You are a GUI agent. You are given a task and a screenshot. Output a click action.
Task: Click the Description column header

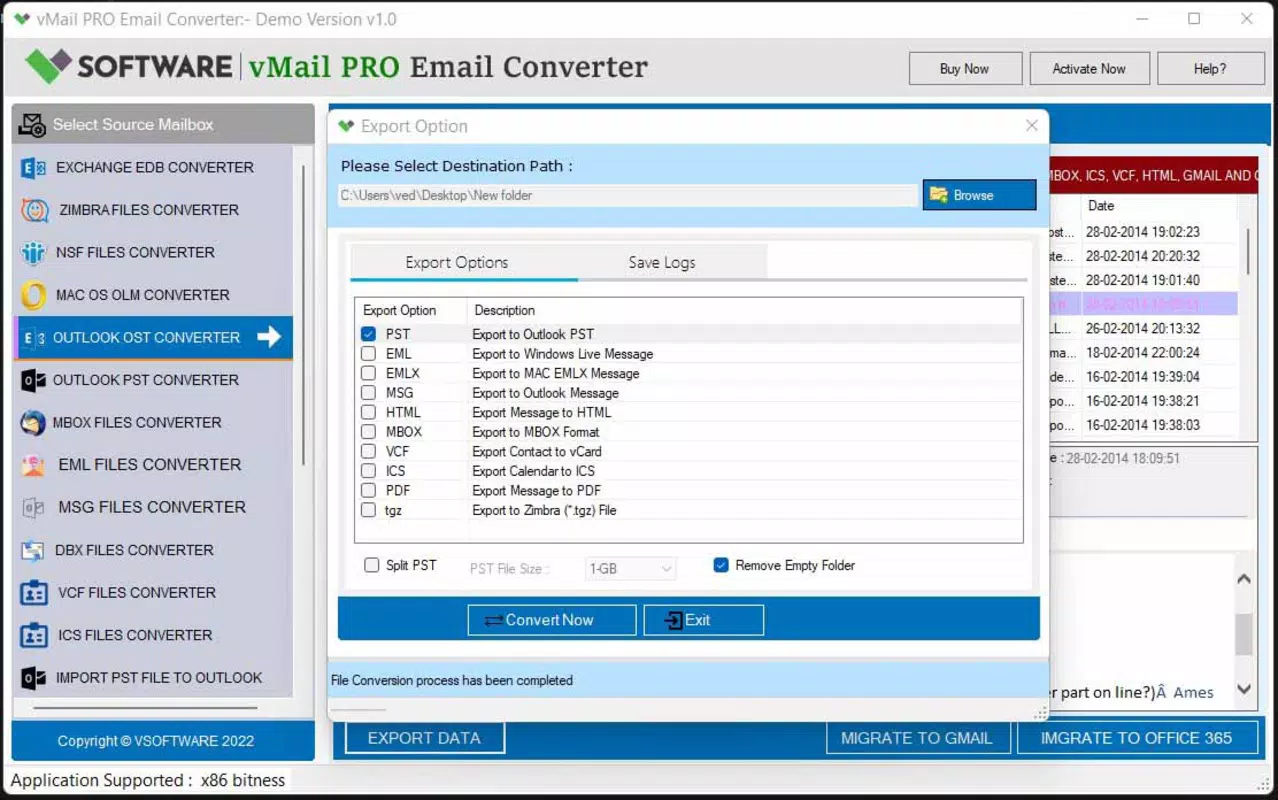point(744,310)
